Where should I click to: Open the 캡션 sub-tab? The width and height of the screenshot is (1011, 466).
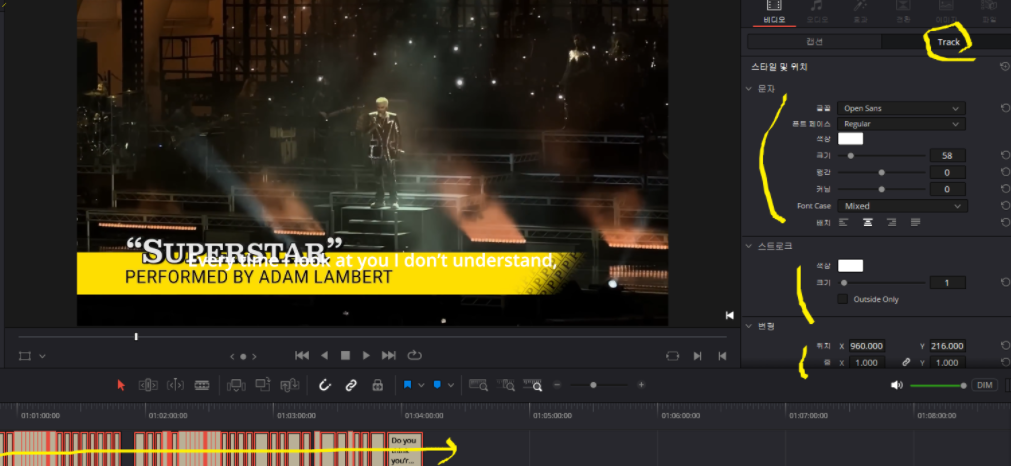click(x=814, y=42)
